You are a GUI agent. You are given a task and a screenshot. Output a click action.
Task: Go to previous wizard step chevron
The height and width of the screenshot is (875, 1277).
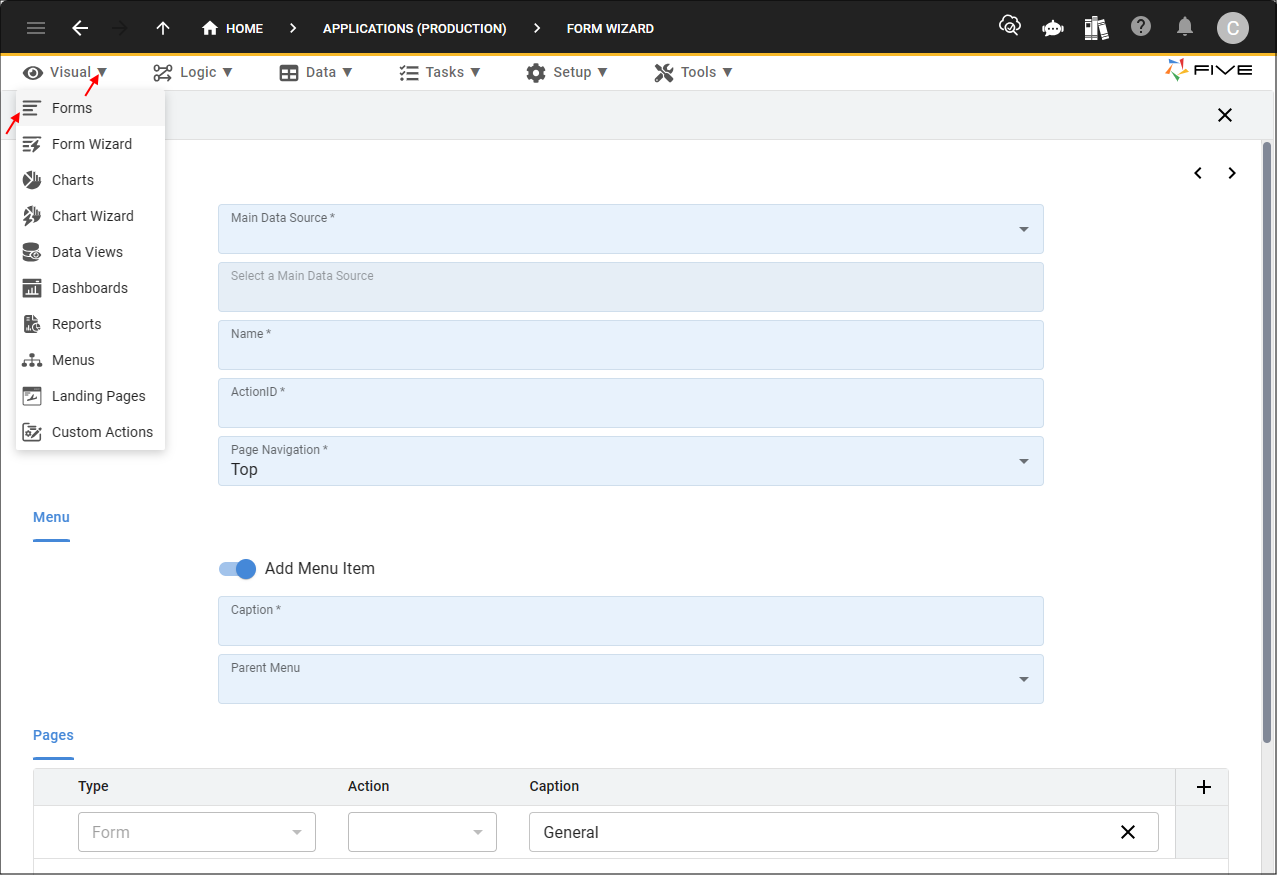coord(1198,173)
